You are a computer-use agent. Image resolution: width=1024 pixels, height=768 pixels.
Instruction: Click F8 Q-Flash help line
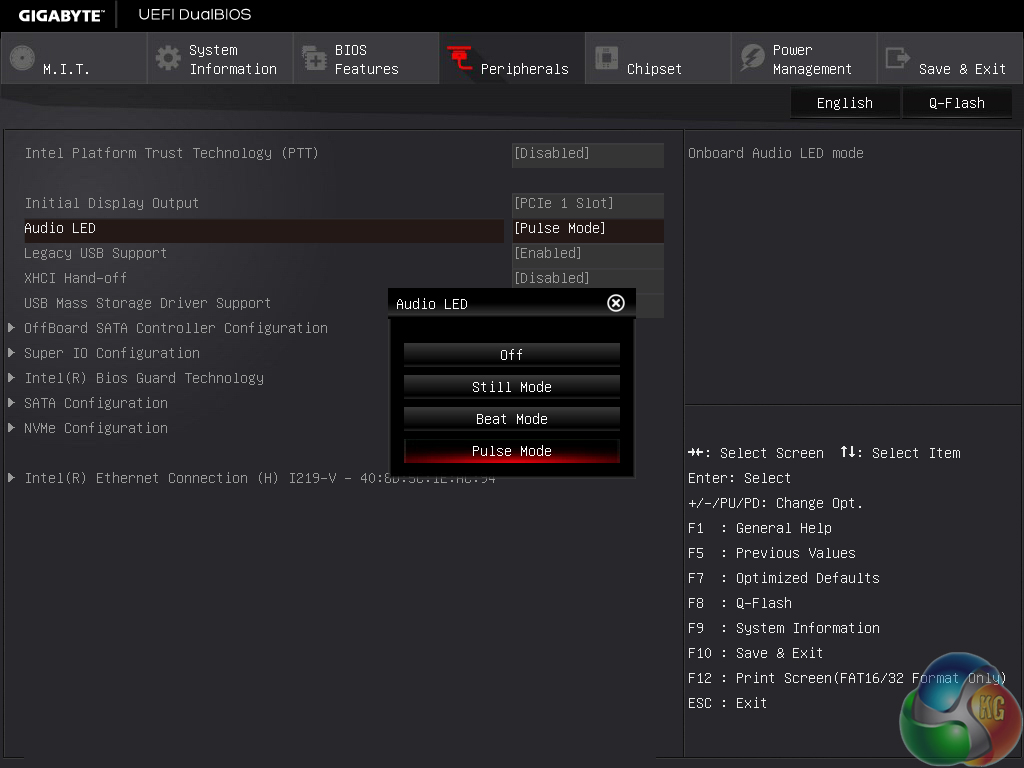(x=740, y=603)
